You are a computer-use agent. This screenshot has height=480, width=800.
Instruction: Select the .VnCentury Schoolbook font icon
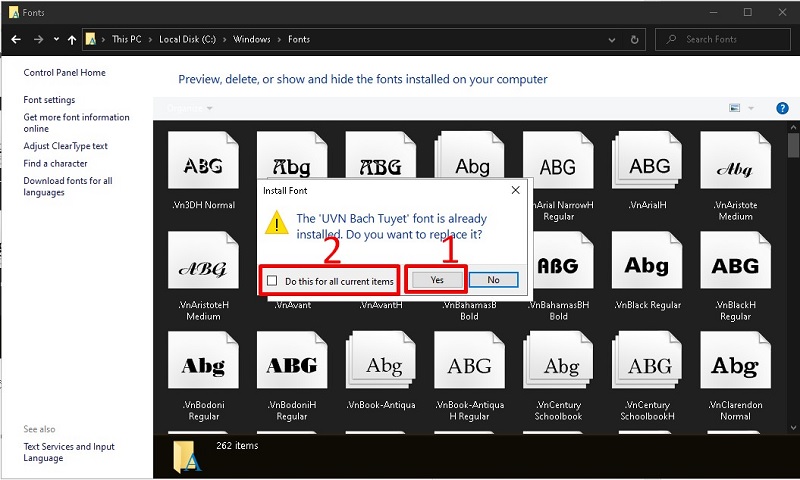point(558,360)
